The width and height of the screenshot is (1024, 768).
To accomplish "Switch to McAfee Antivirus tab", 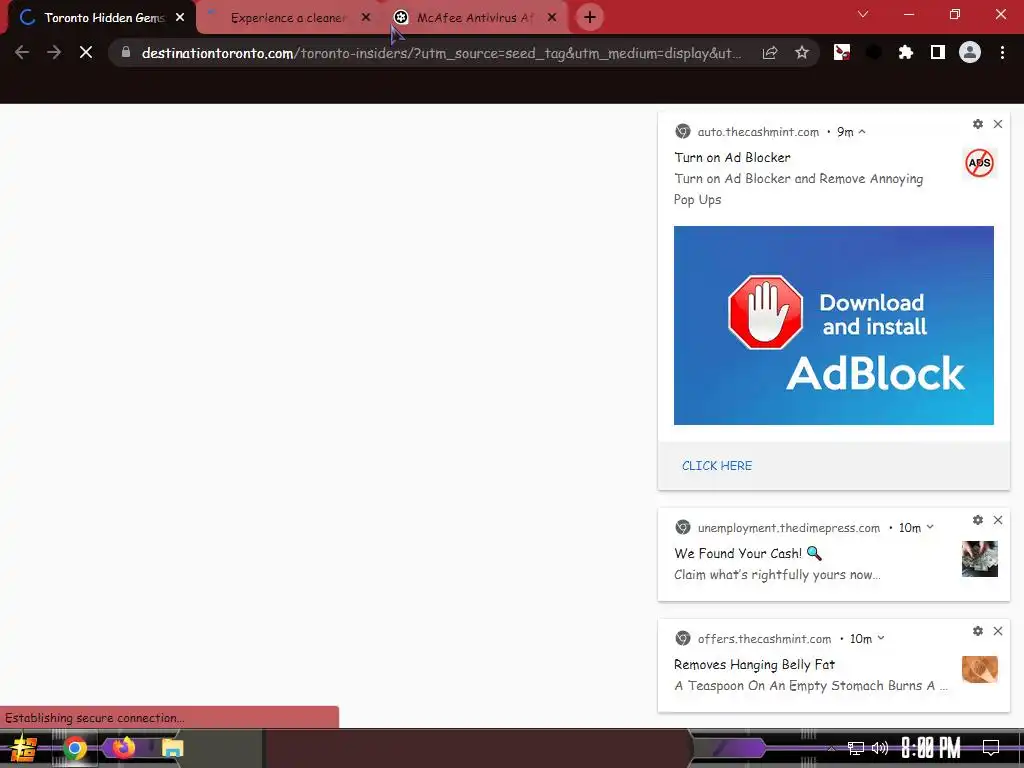I will tap(475, 18).
